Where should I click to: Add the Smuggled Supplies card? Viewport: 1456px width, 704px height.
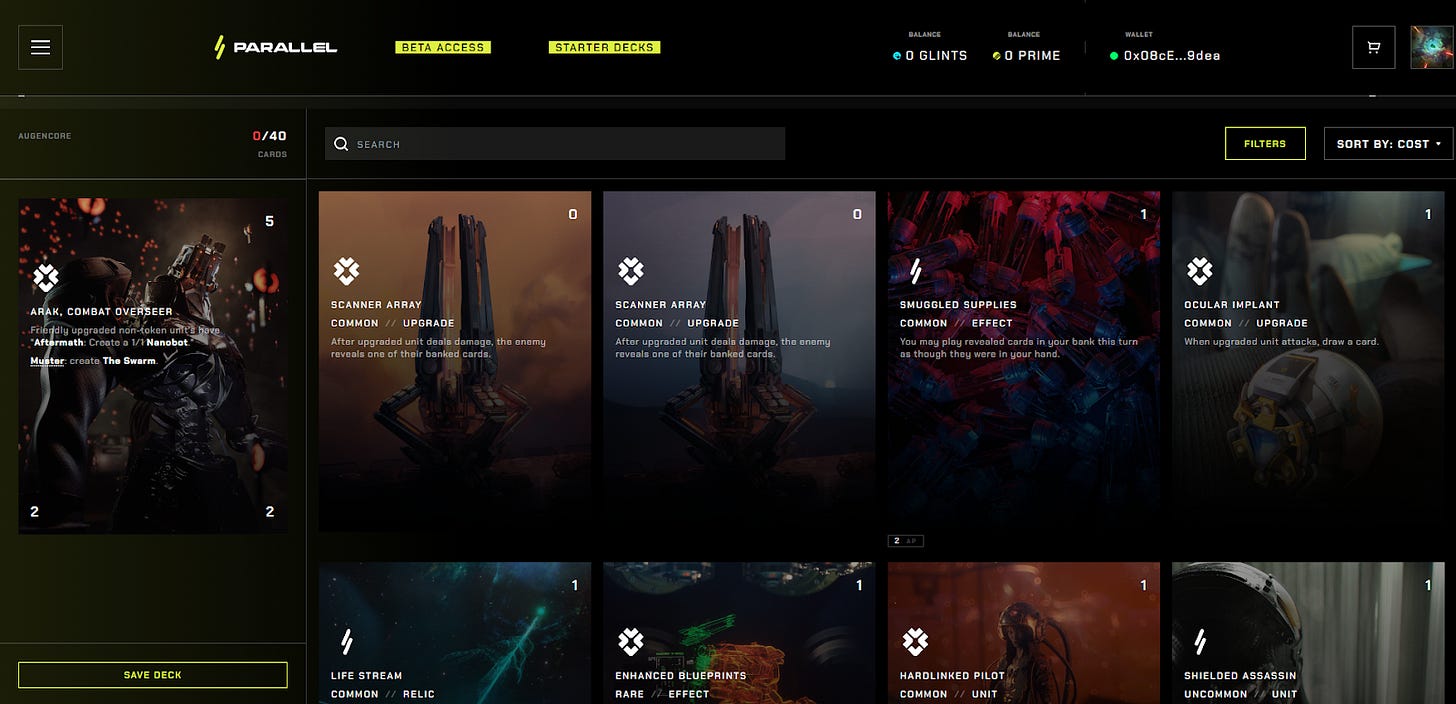(x=1024, y=361)
